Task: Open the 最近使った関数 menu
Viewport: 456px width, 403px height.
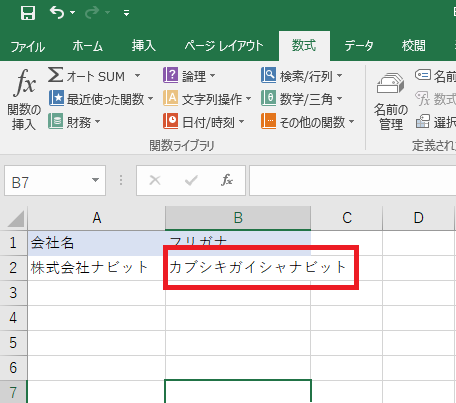Action: 101,99
